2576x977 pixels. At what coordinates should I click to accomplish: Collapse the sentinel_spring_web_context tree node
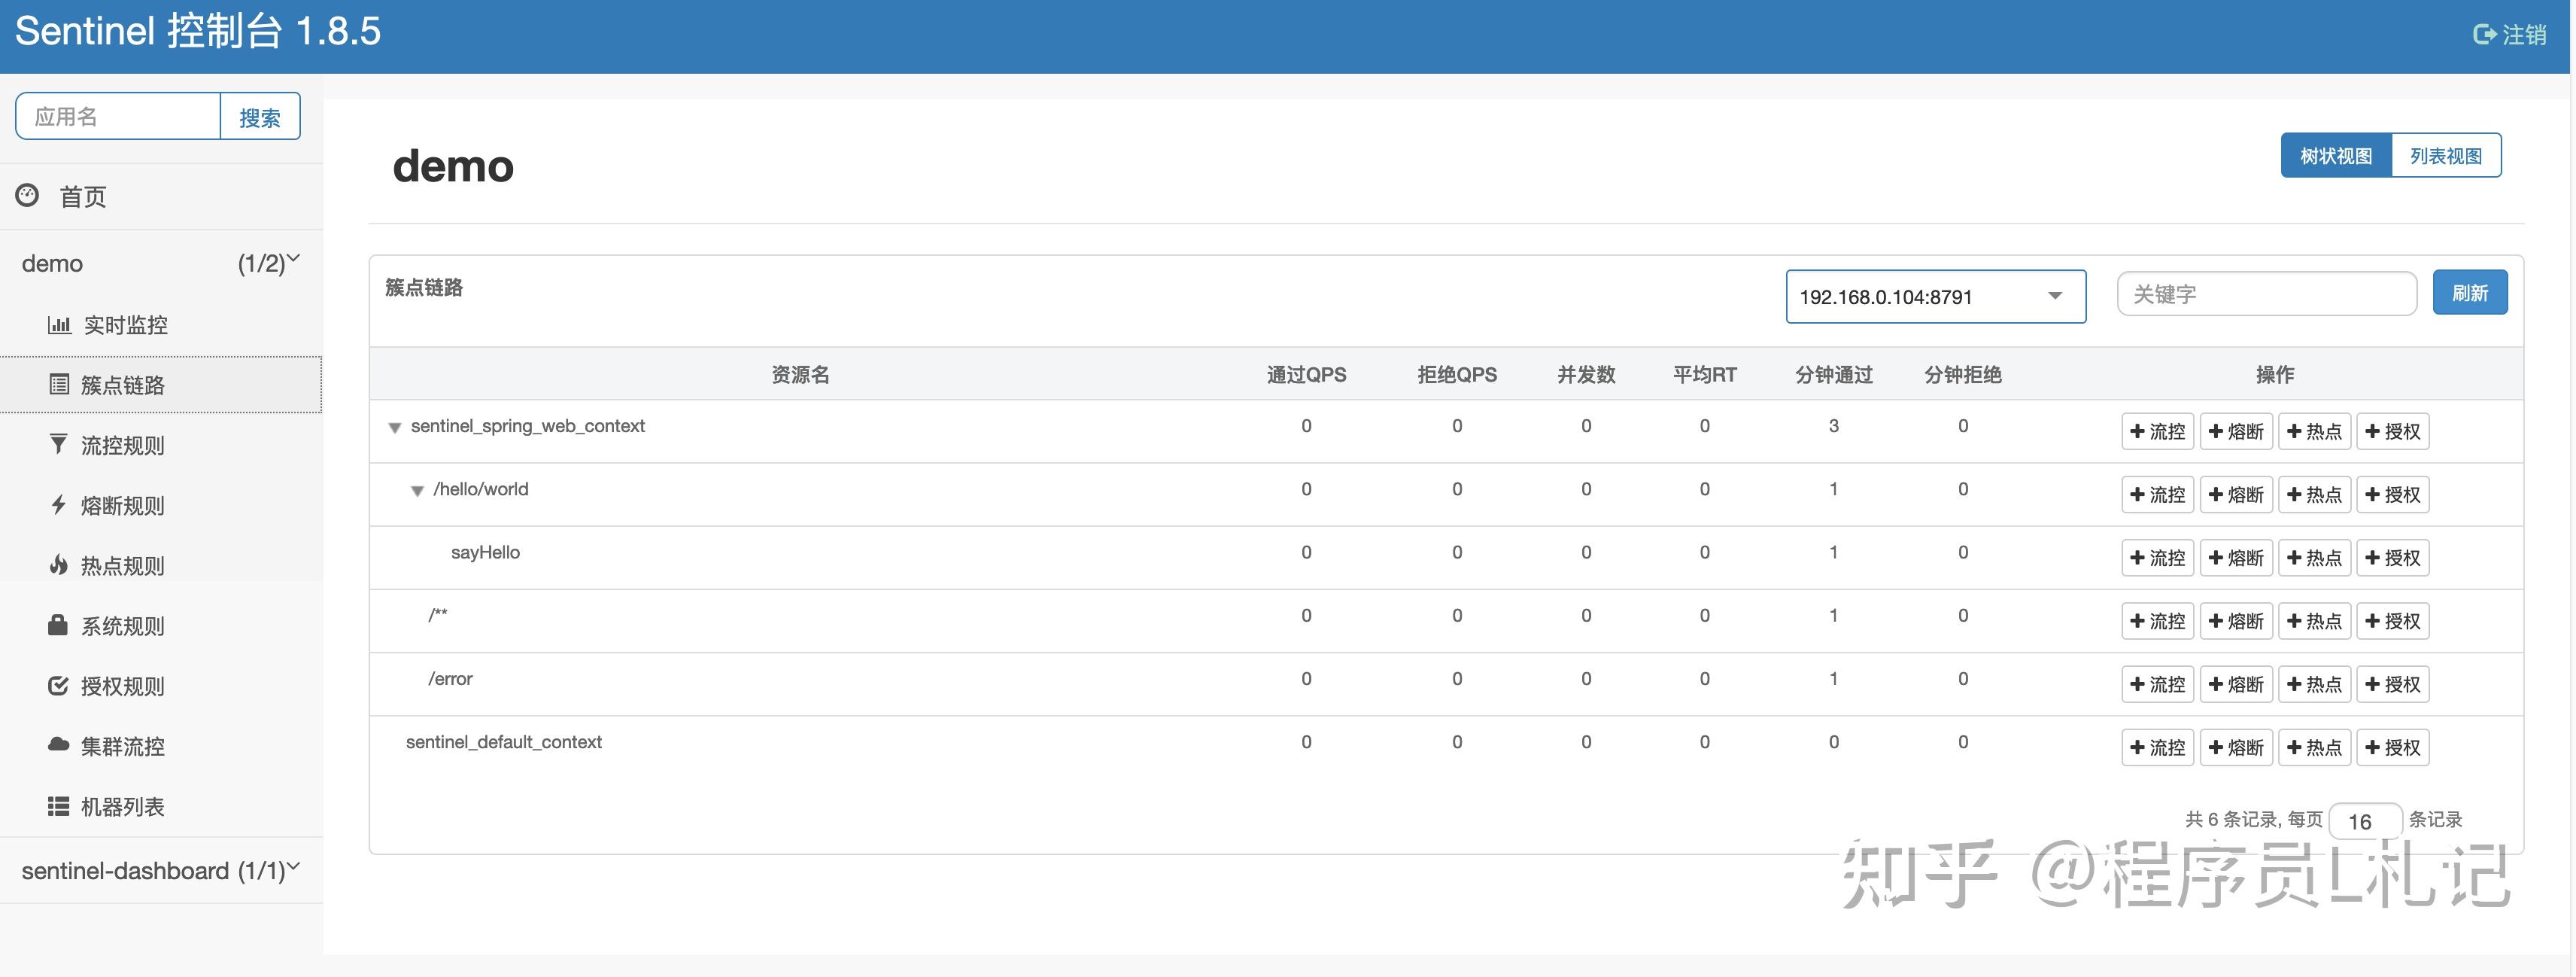(x=395, y=428)
